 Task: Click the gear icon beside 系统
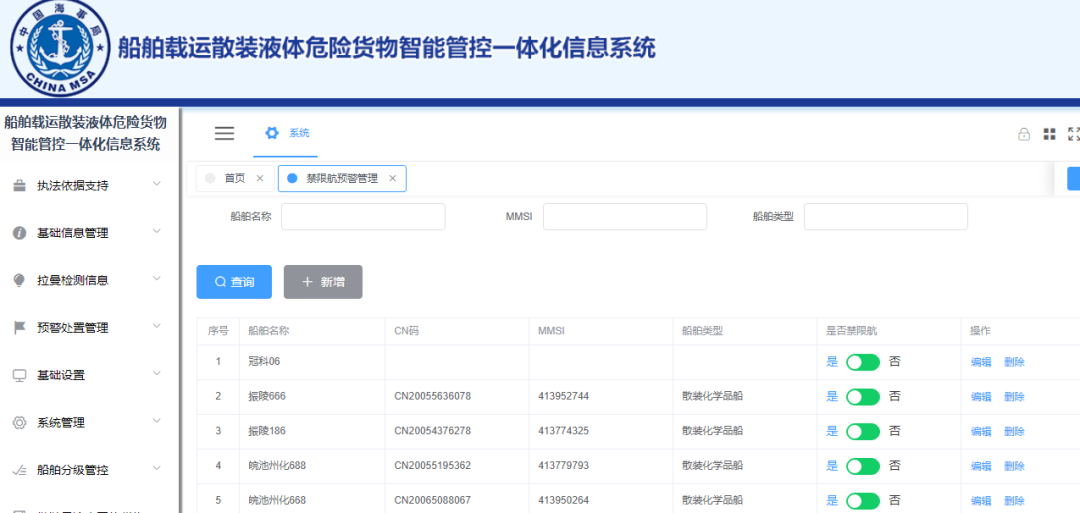pos(272,133)
